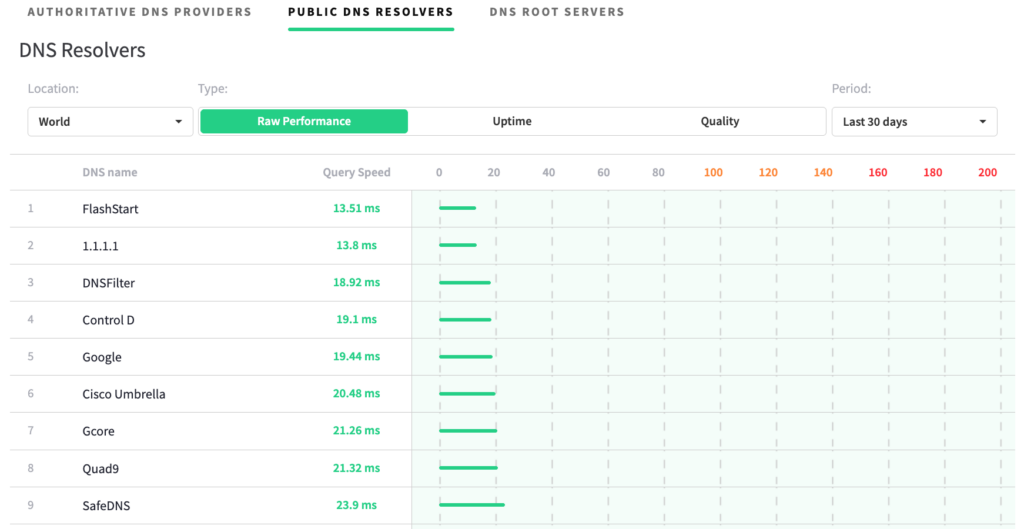
Task: Click the DNS name column header
Action: pyautogui.click(x=110, y=172)
